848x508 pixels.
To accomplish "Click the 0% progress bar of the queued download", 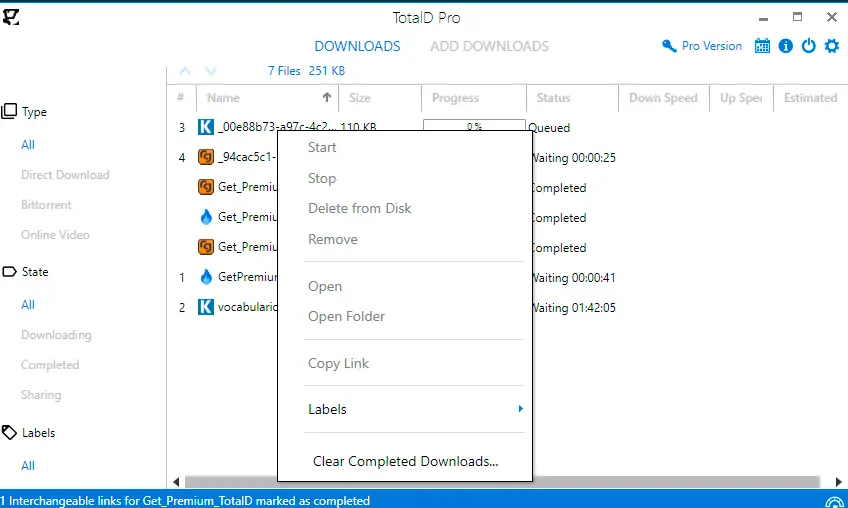I will click(x=474, y=125).
